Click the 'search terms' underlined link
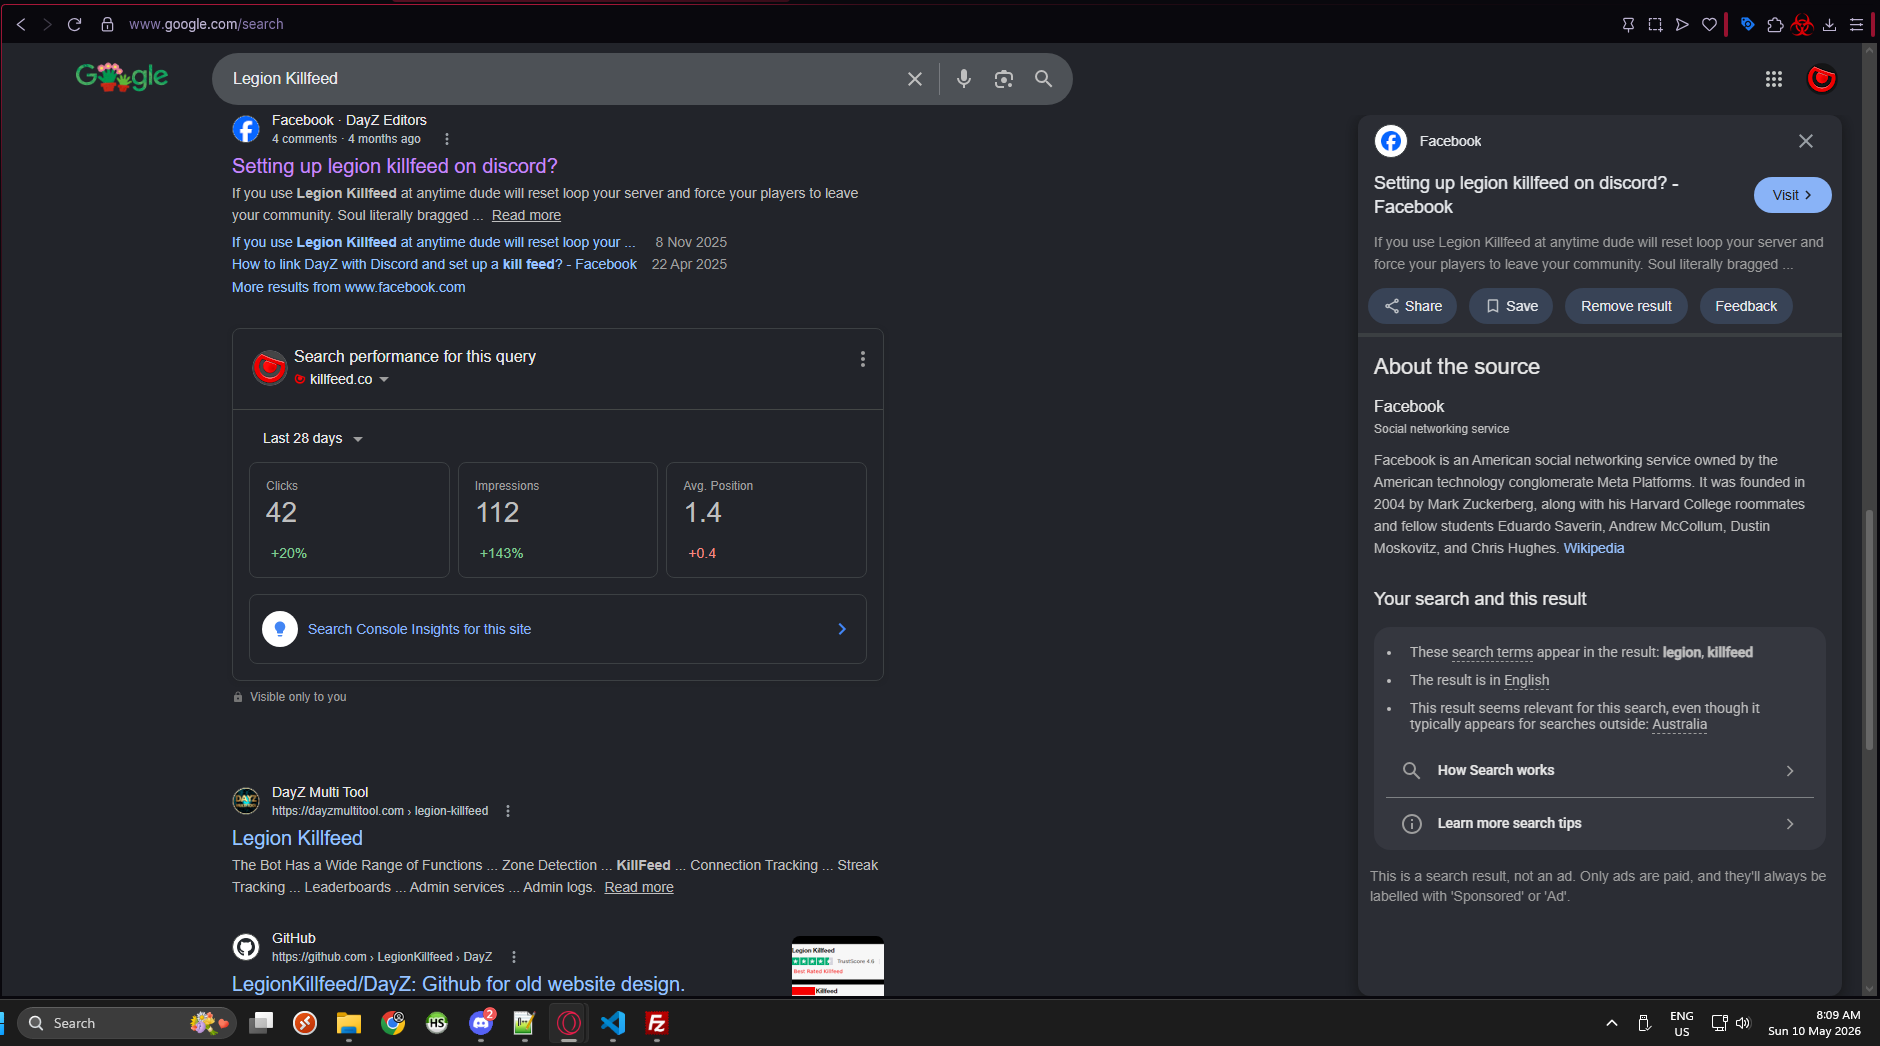The height and width of the screenshot is (1046, 1880). pyautogui.click(x=1492, y=652)
